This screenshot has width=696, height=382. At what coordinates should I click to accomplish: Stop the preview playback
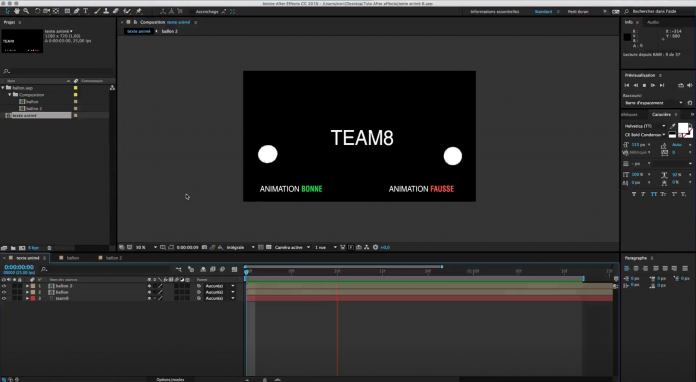click(645, 85)
